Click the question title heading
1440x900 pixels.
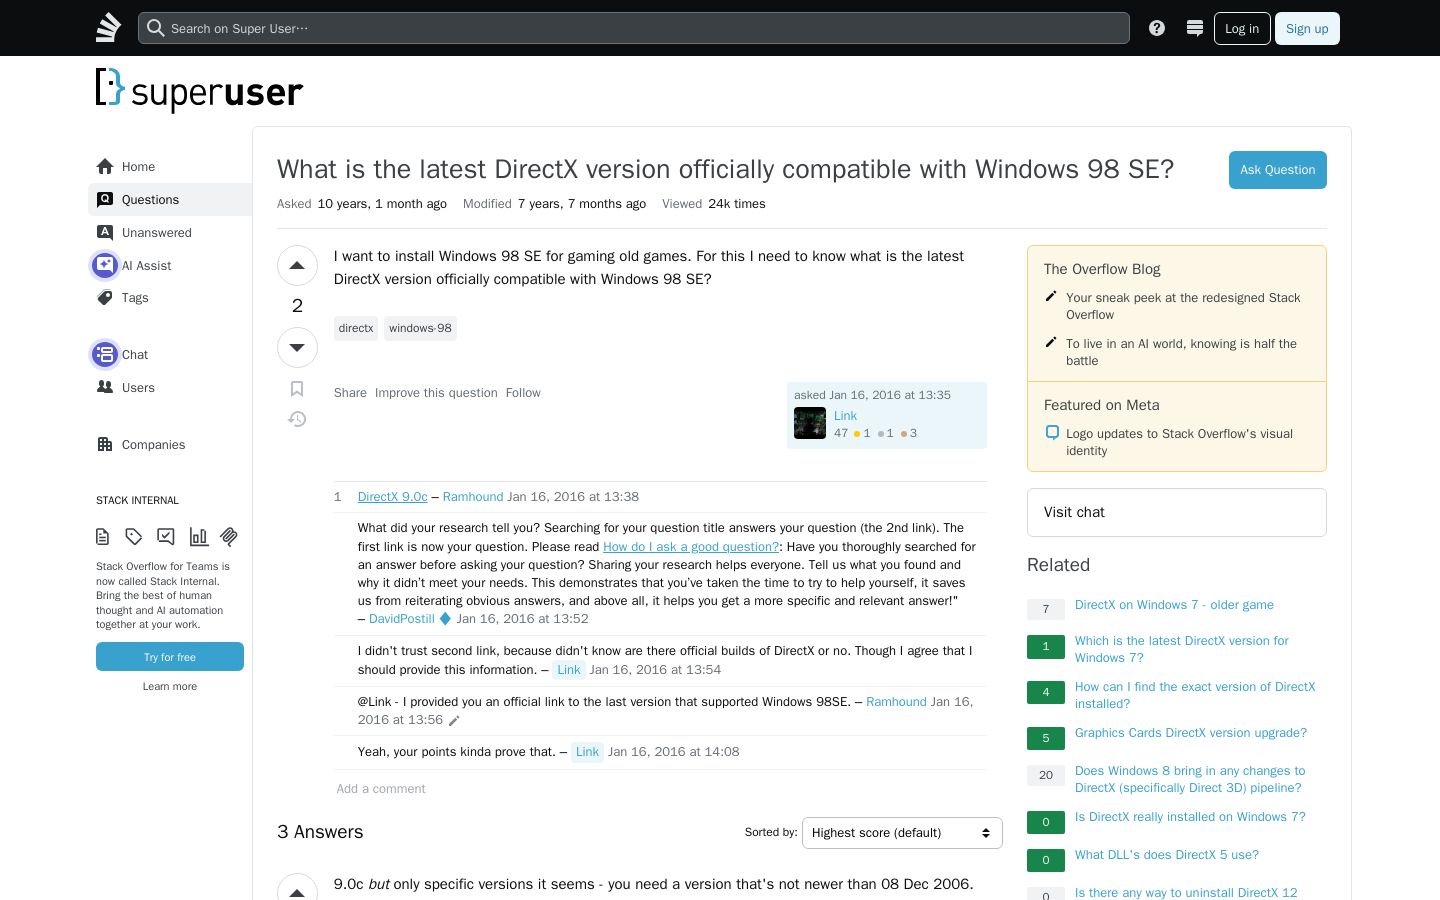tap(725, 169)
